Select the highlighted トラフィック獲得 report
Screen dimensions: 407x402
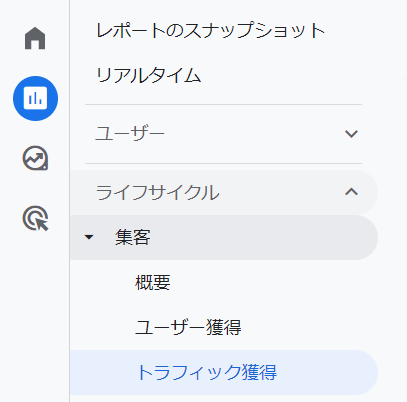click(x=223, y=372)
